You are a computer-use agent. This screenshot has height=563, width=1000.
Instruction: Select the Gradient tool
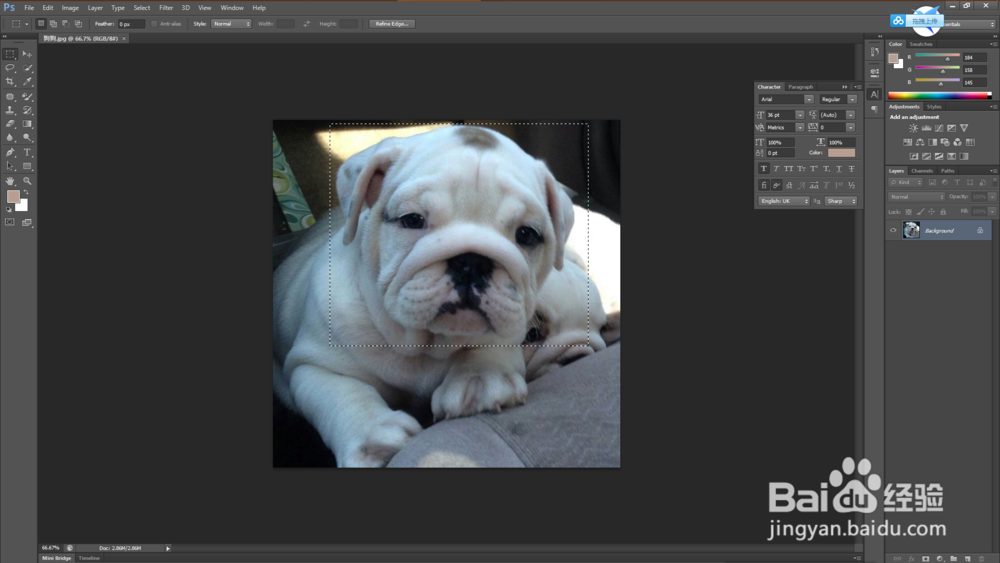coord(27,124)
